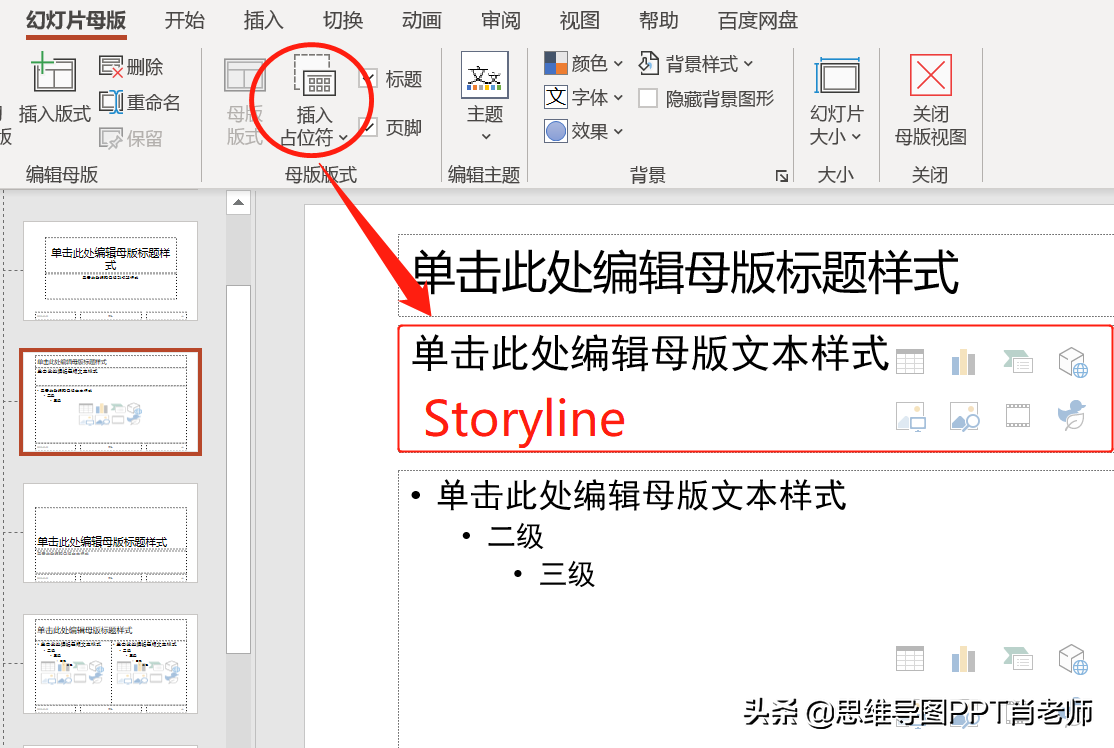Insert table icon in the lower content placeholder
This screenshot has width=1114, height=748.
click(x=910, y=658)
